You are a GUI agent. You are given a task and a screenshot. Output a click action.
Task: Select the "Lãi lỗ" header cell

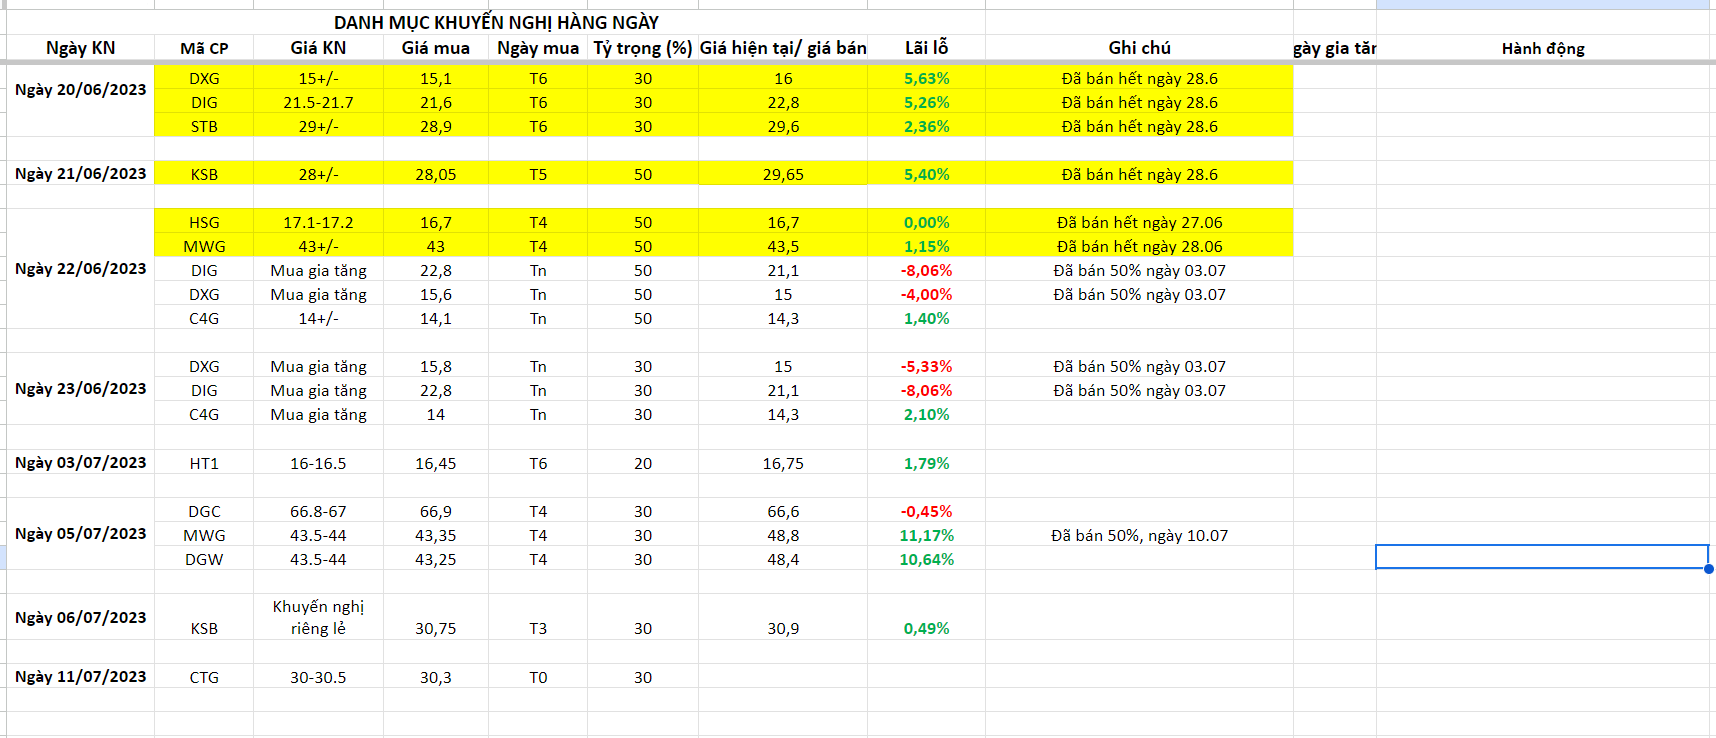tap(927, 48)
